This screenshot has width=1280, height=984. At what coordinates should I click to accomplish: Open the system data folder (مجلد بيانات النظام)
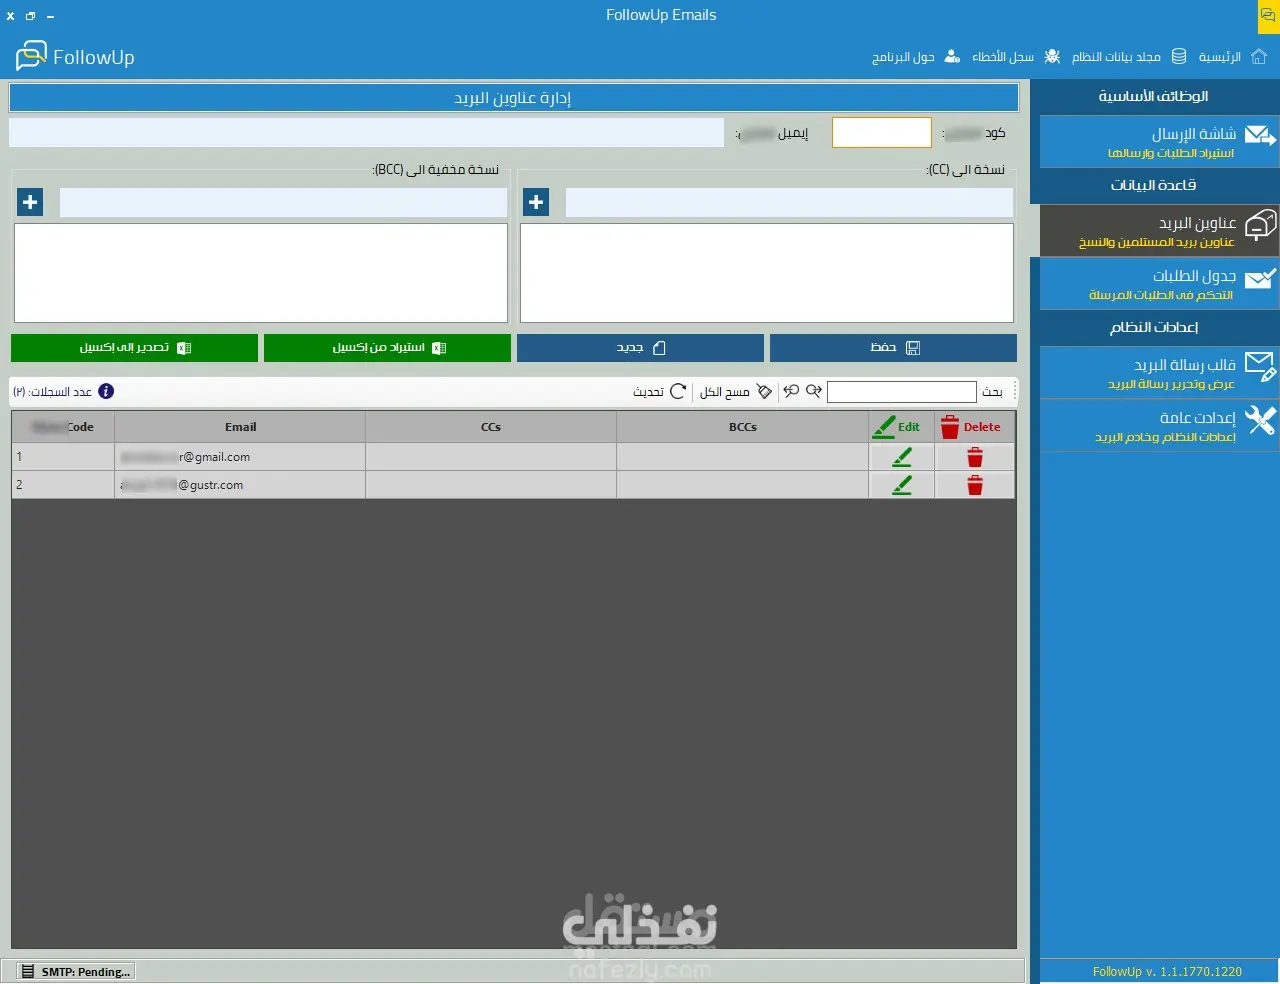coord(1129,57)
